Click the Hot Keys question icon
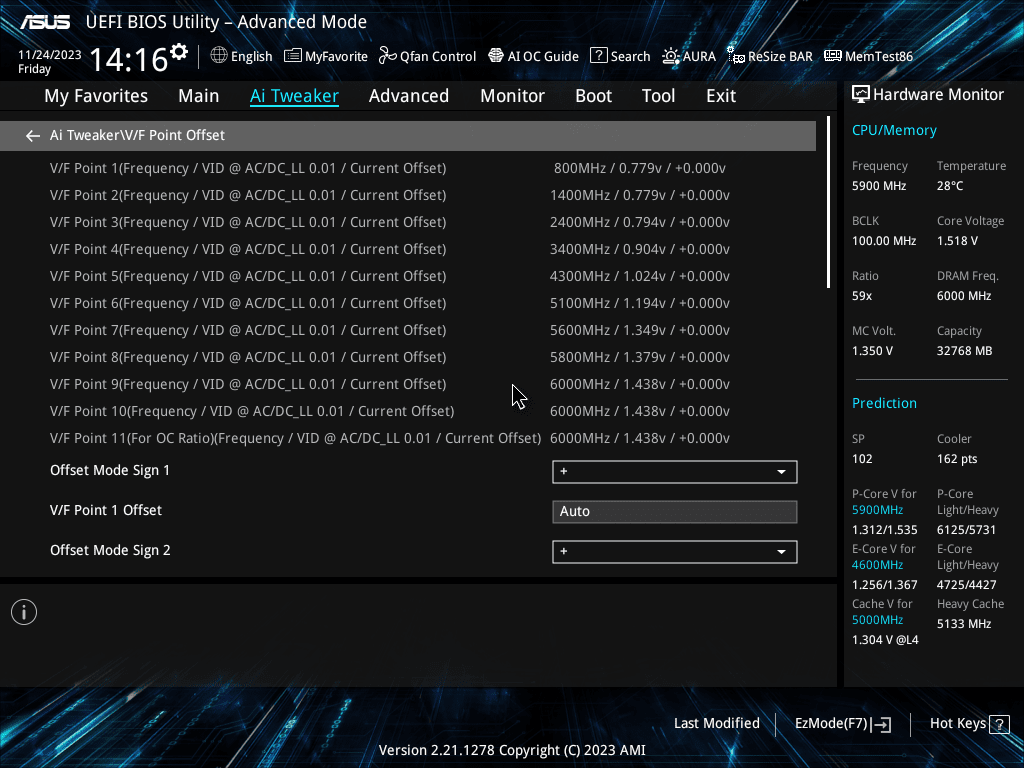Screen dimensions: 1024x768 coord(999,724)
